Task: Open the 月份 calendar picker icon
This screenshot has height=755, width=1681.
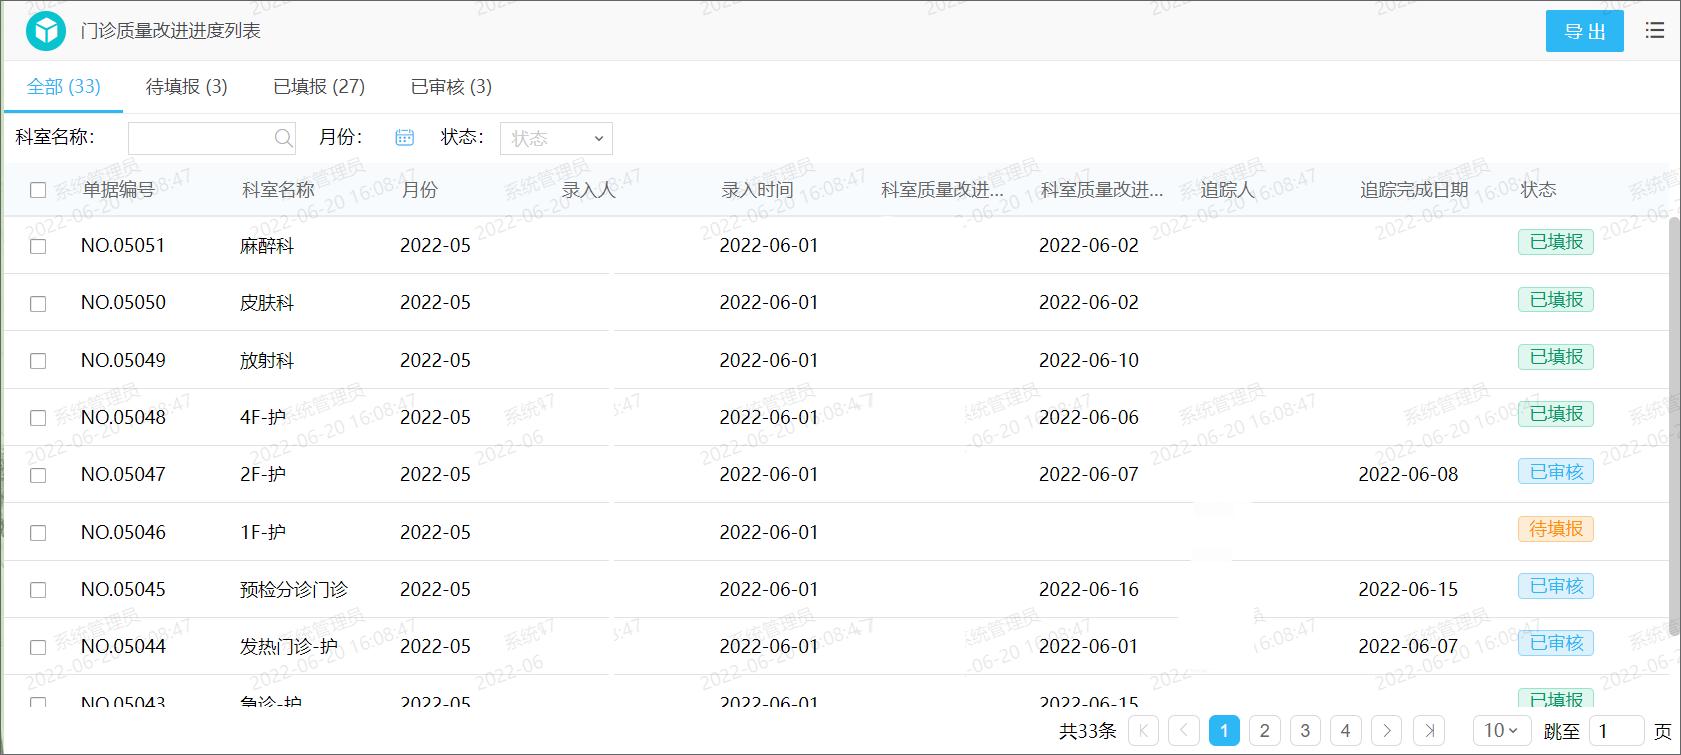Action: point(404,138)
